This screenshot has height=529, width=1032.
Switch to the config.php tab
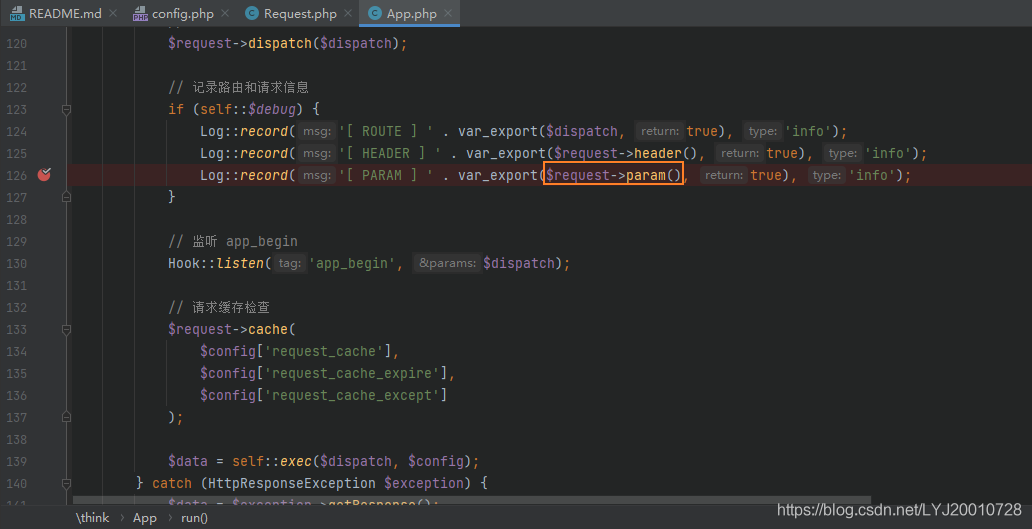182,13
